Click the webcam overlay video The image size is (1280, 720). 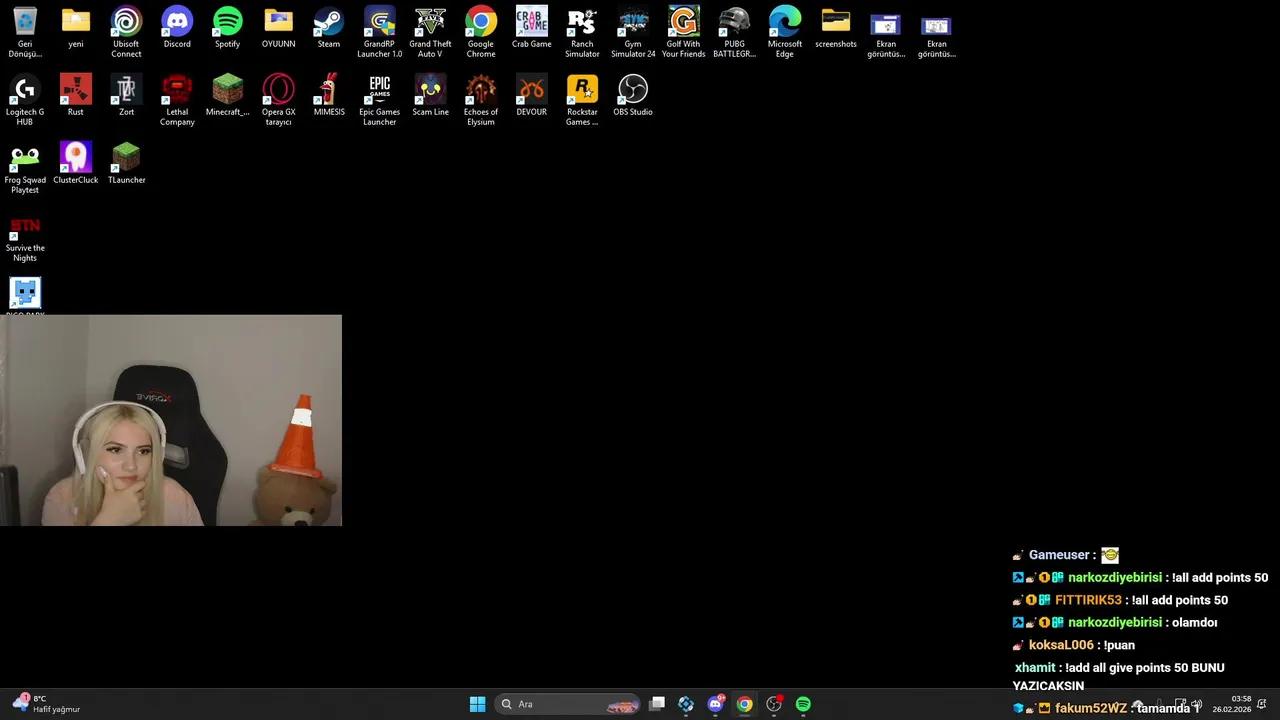coord(171,420)
